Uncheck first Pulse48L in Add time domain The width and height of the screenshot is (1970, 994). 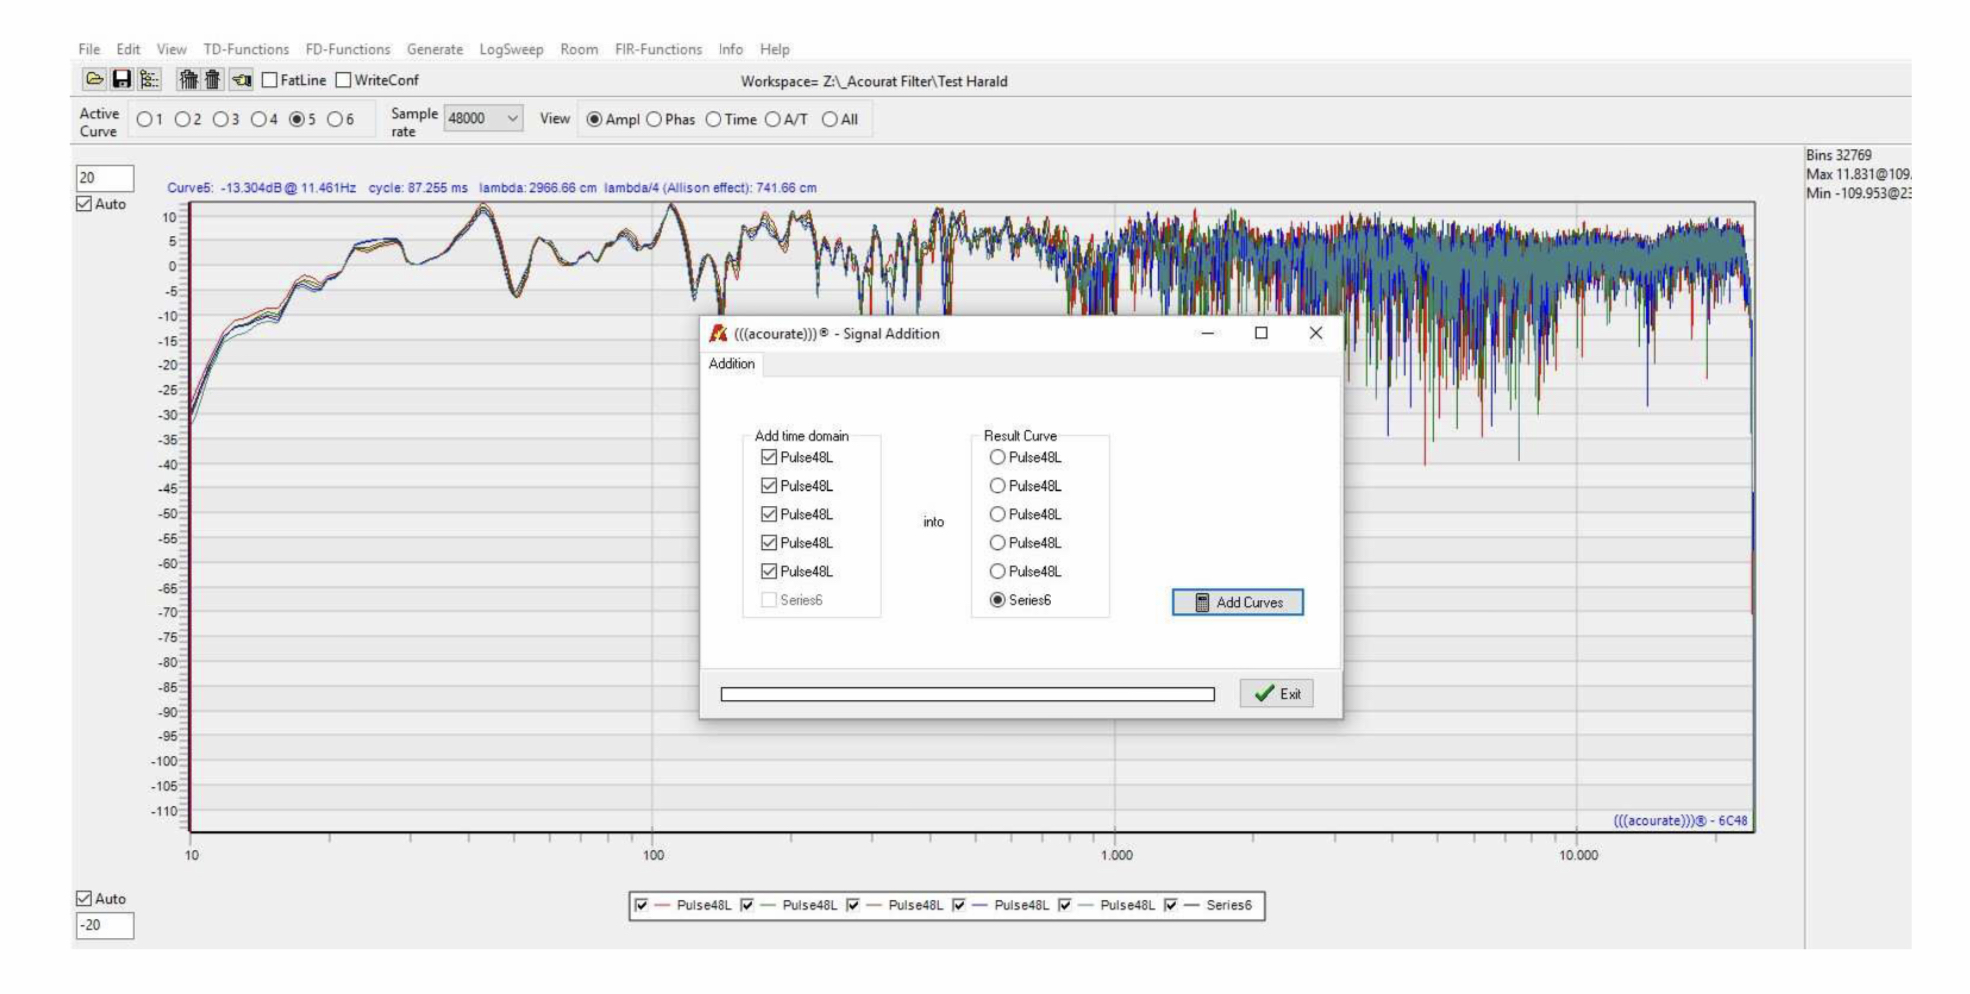(768, 457)
